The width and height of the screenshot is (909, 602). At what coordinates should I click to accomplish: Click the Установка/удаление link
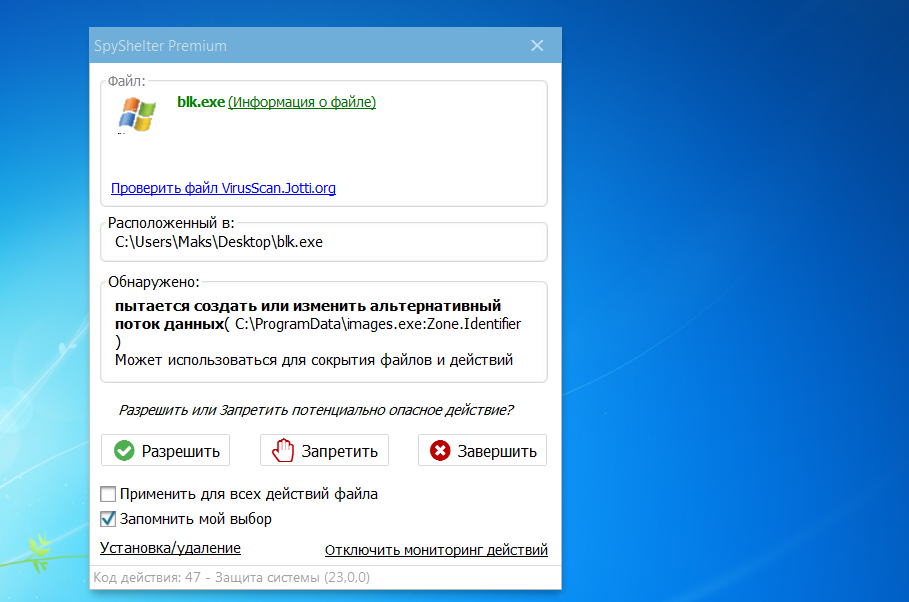[x=170, y=548]
